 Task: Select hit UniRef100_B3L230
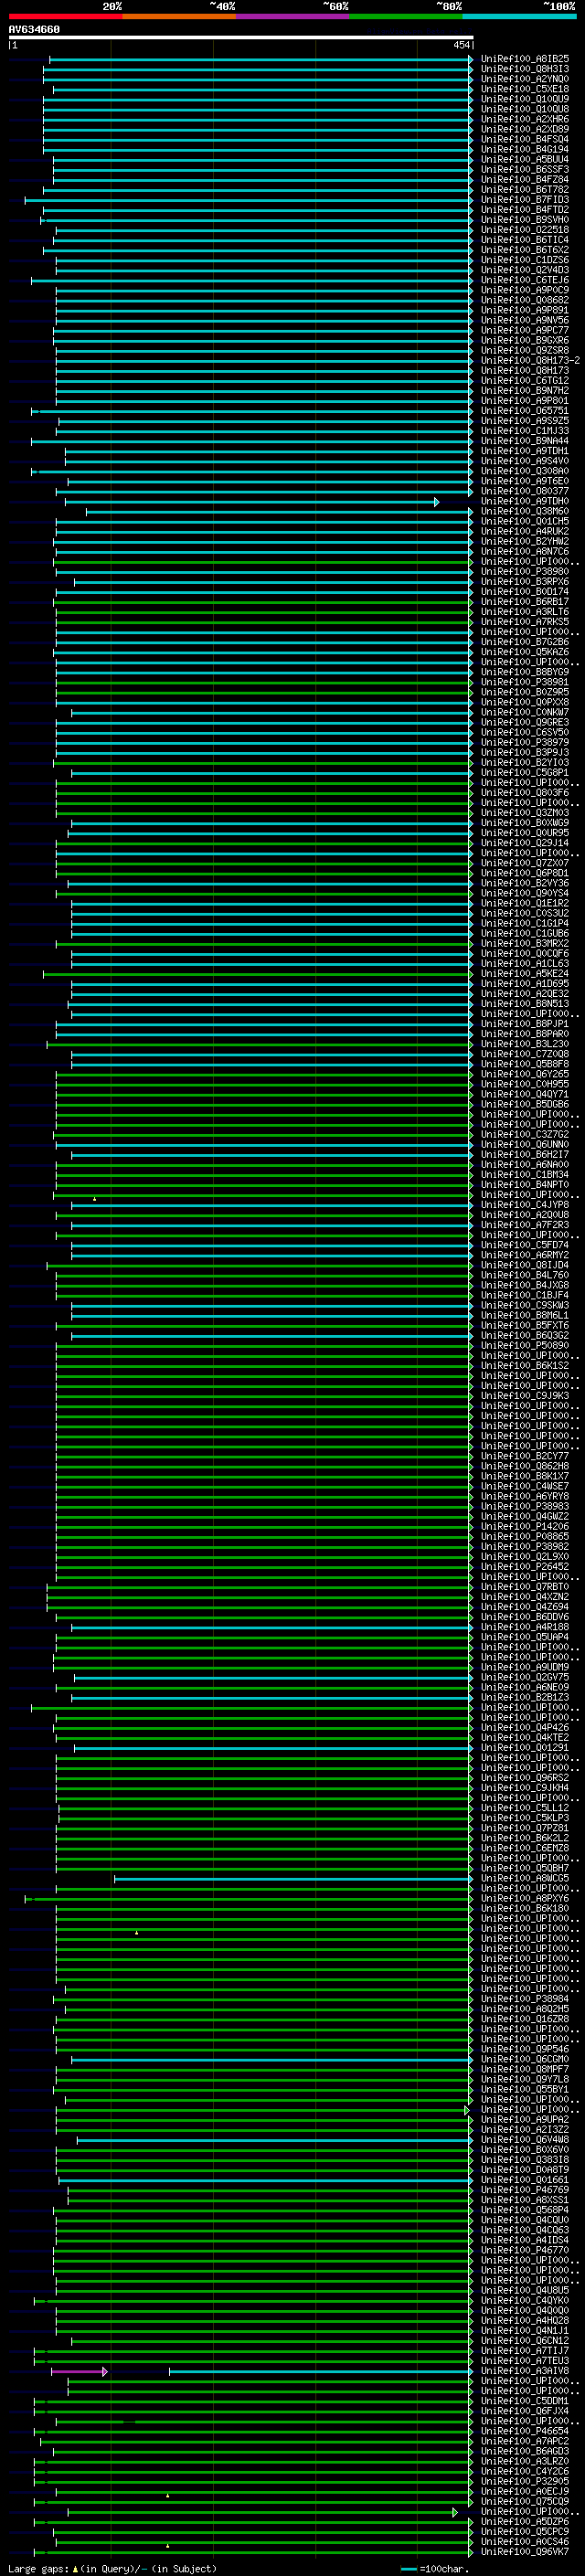[525, 1044]
